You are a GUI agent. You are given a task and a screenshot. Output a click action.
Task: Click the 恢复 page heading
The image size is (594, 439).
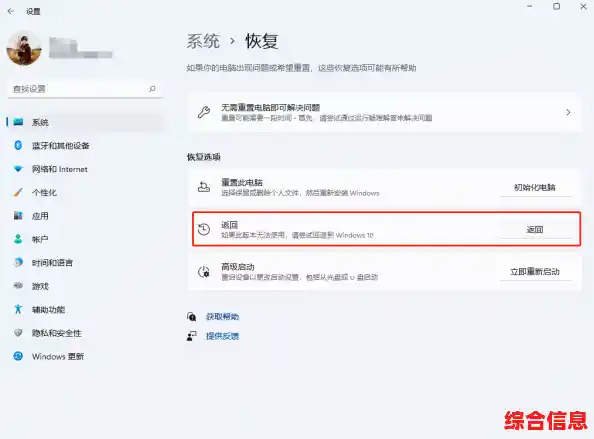pyautogui.click(x=262, y=41)
